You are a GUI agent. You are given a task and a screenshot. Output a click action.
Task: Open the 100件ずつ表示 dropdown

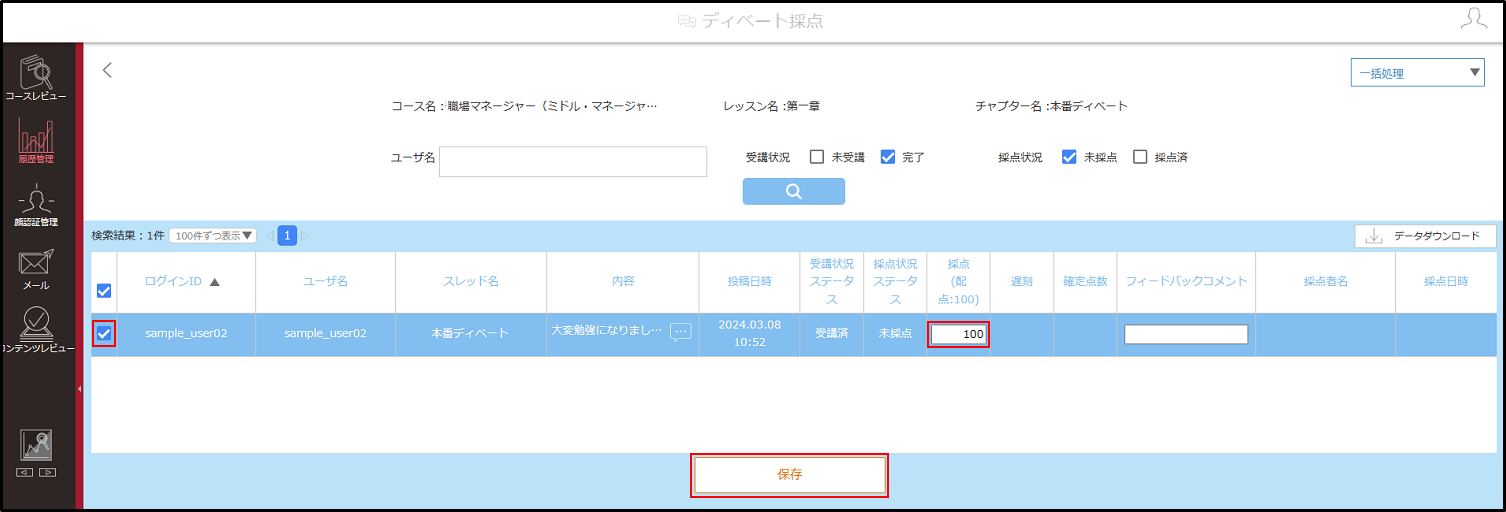pos(213,236)
